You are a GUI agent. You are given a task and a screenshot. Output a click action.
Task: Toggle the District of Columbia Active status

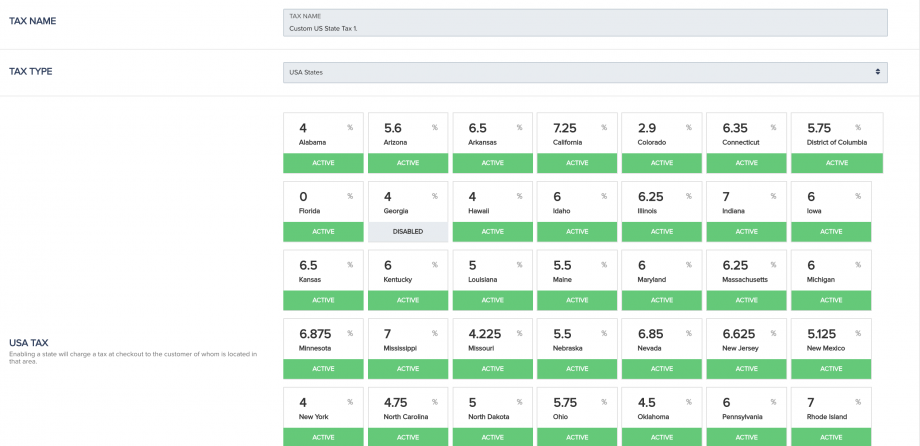[x=836, y=162]
